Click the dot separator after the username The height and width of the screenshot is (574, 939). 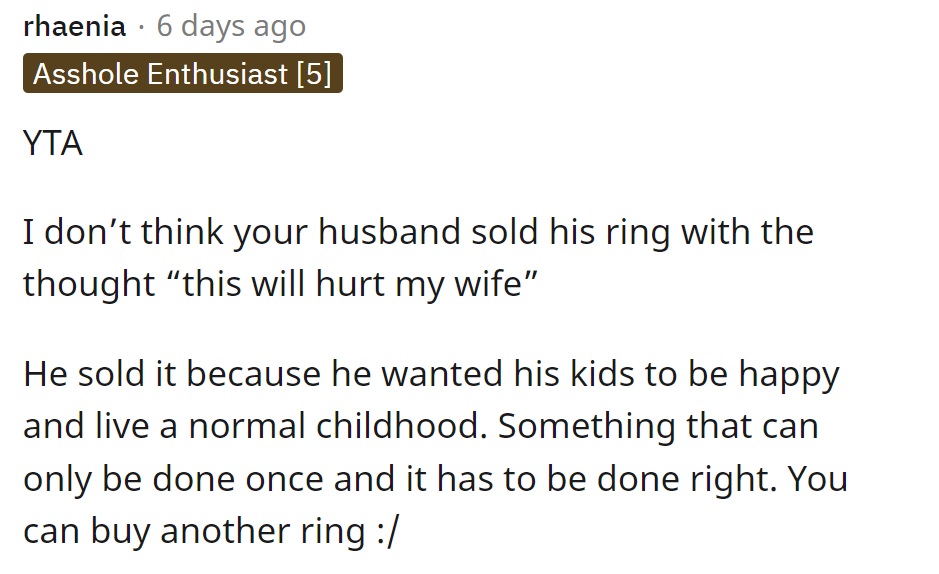(x=141, y=28)
